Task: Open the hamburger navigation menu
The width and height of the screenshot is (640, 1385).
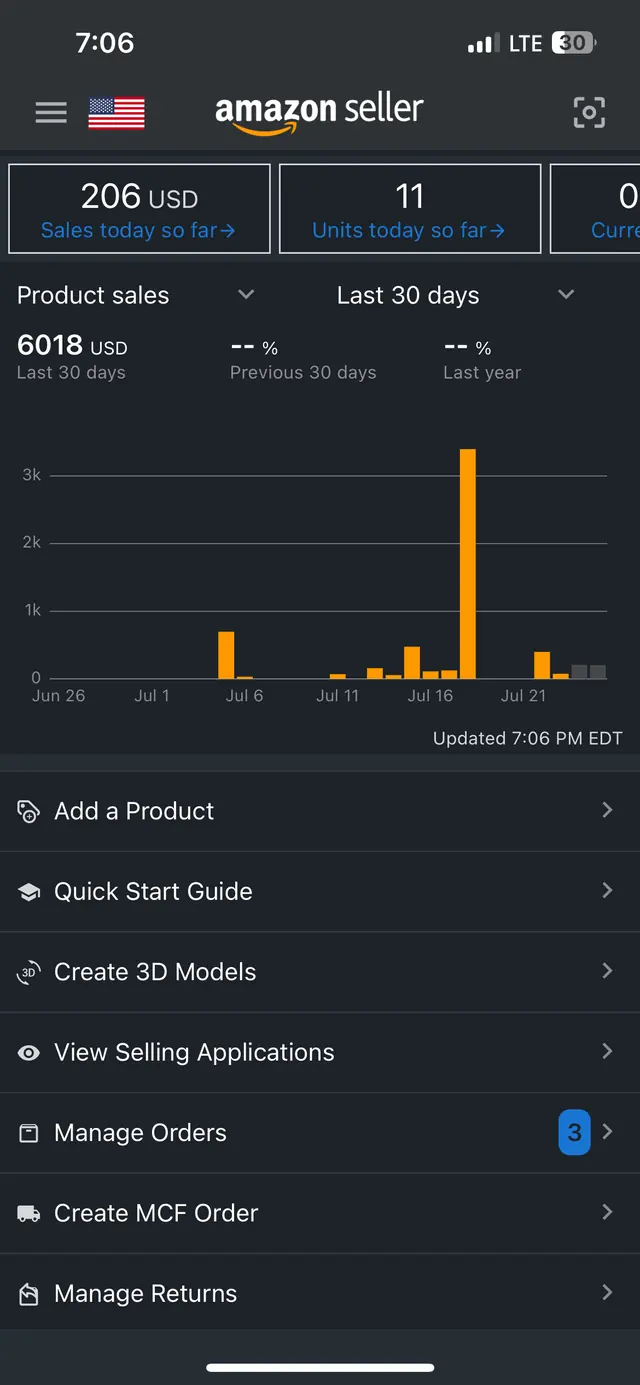Action: click(51, 113)
